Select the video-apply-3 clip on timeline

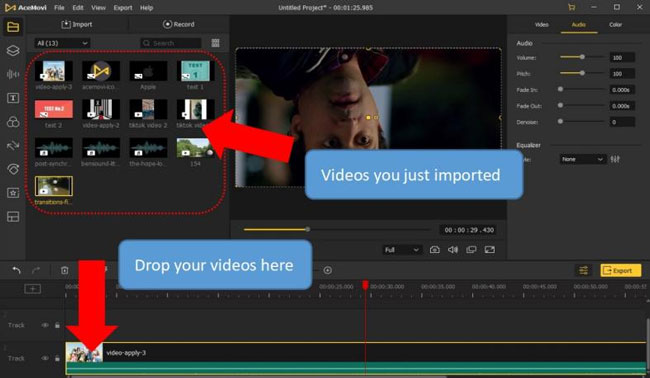pos(357,359)
